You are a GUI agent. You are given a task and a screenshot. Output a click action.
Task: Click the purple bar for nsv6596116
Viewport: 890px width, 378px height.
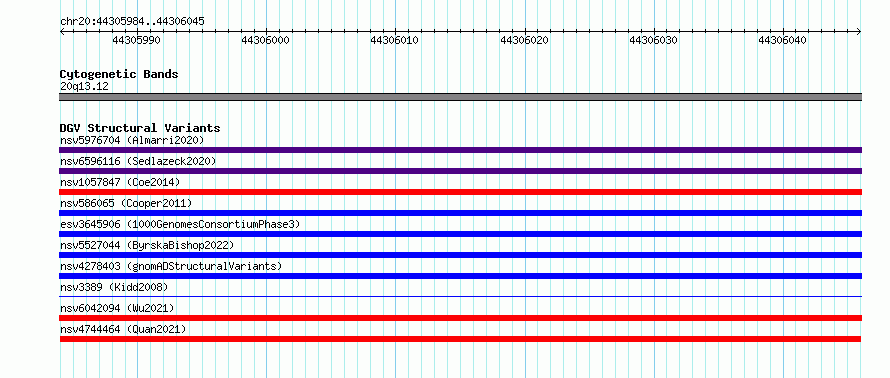pos(460,171)
